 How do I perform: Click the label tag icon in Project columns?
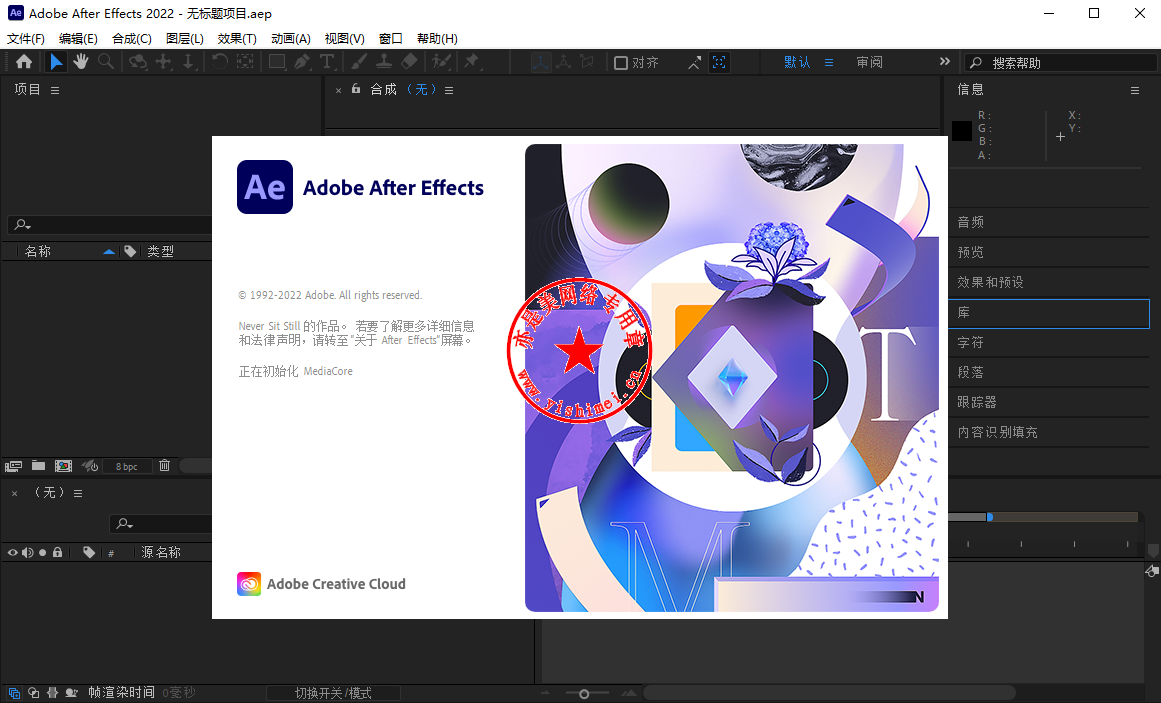point(130,252)
